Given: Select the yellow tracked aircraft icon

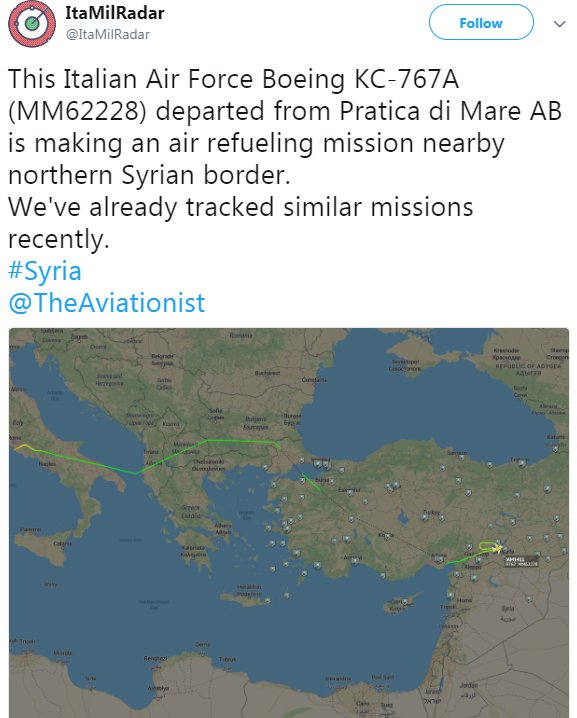Looking at the screenshot, I should pyautogui.click(x=498, y=548).
